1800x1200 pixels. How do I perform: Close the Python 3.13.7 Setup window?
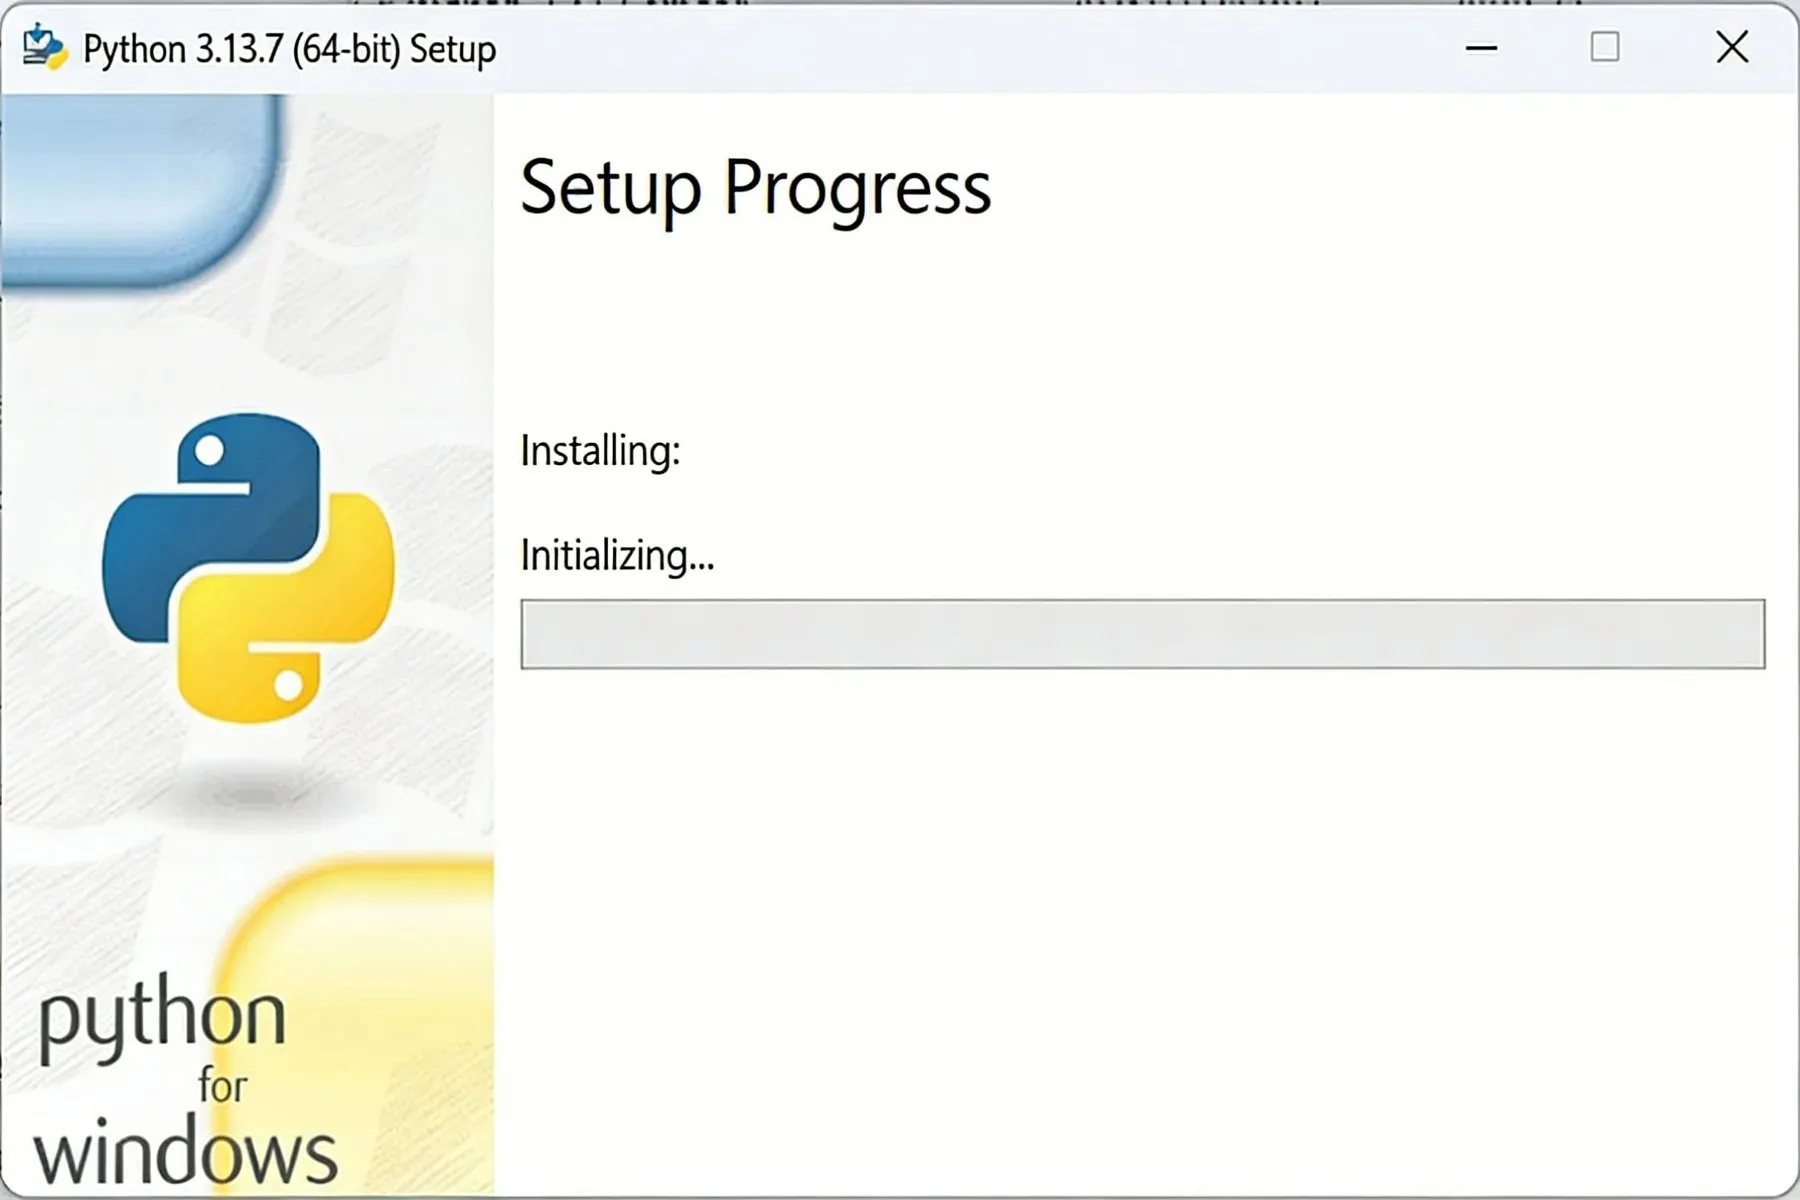1732,47
